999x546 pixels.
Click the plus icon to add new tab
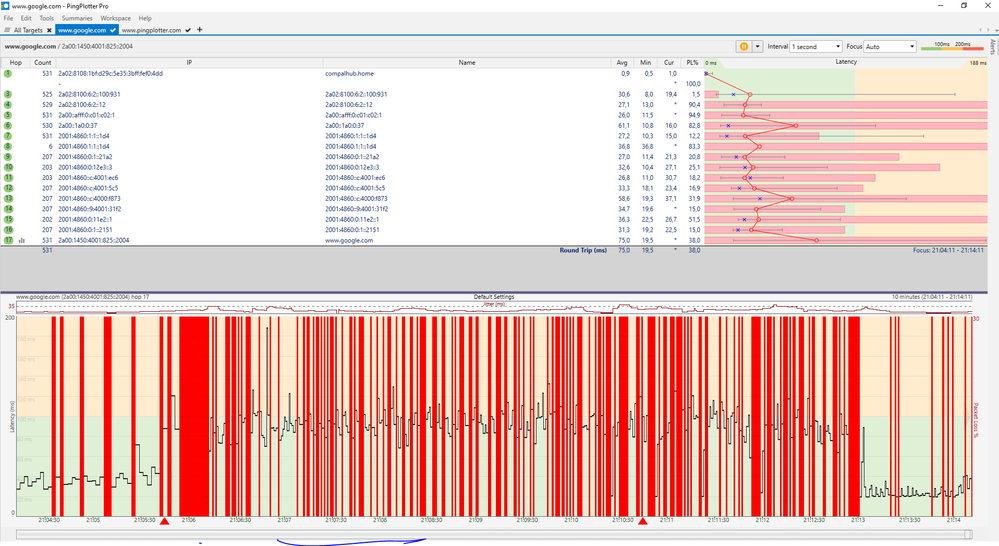200,30
